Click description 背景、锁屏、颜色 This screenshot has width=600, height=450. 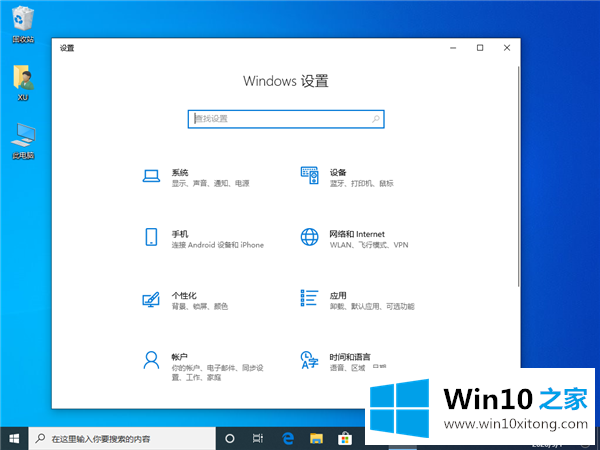click(200, 307)
